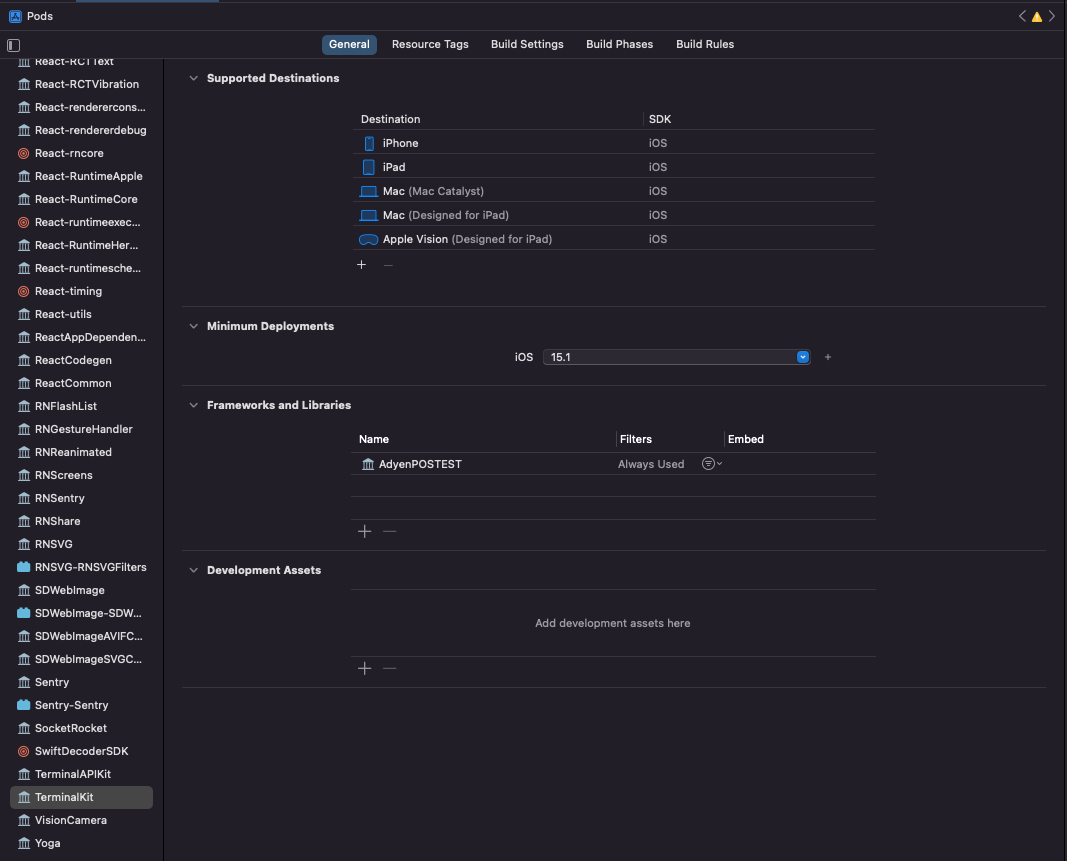Click RNSVG-RNSVGFilters bundle icon

click(23, 567)
